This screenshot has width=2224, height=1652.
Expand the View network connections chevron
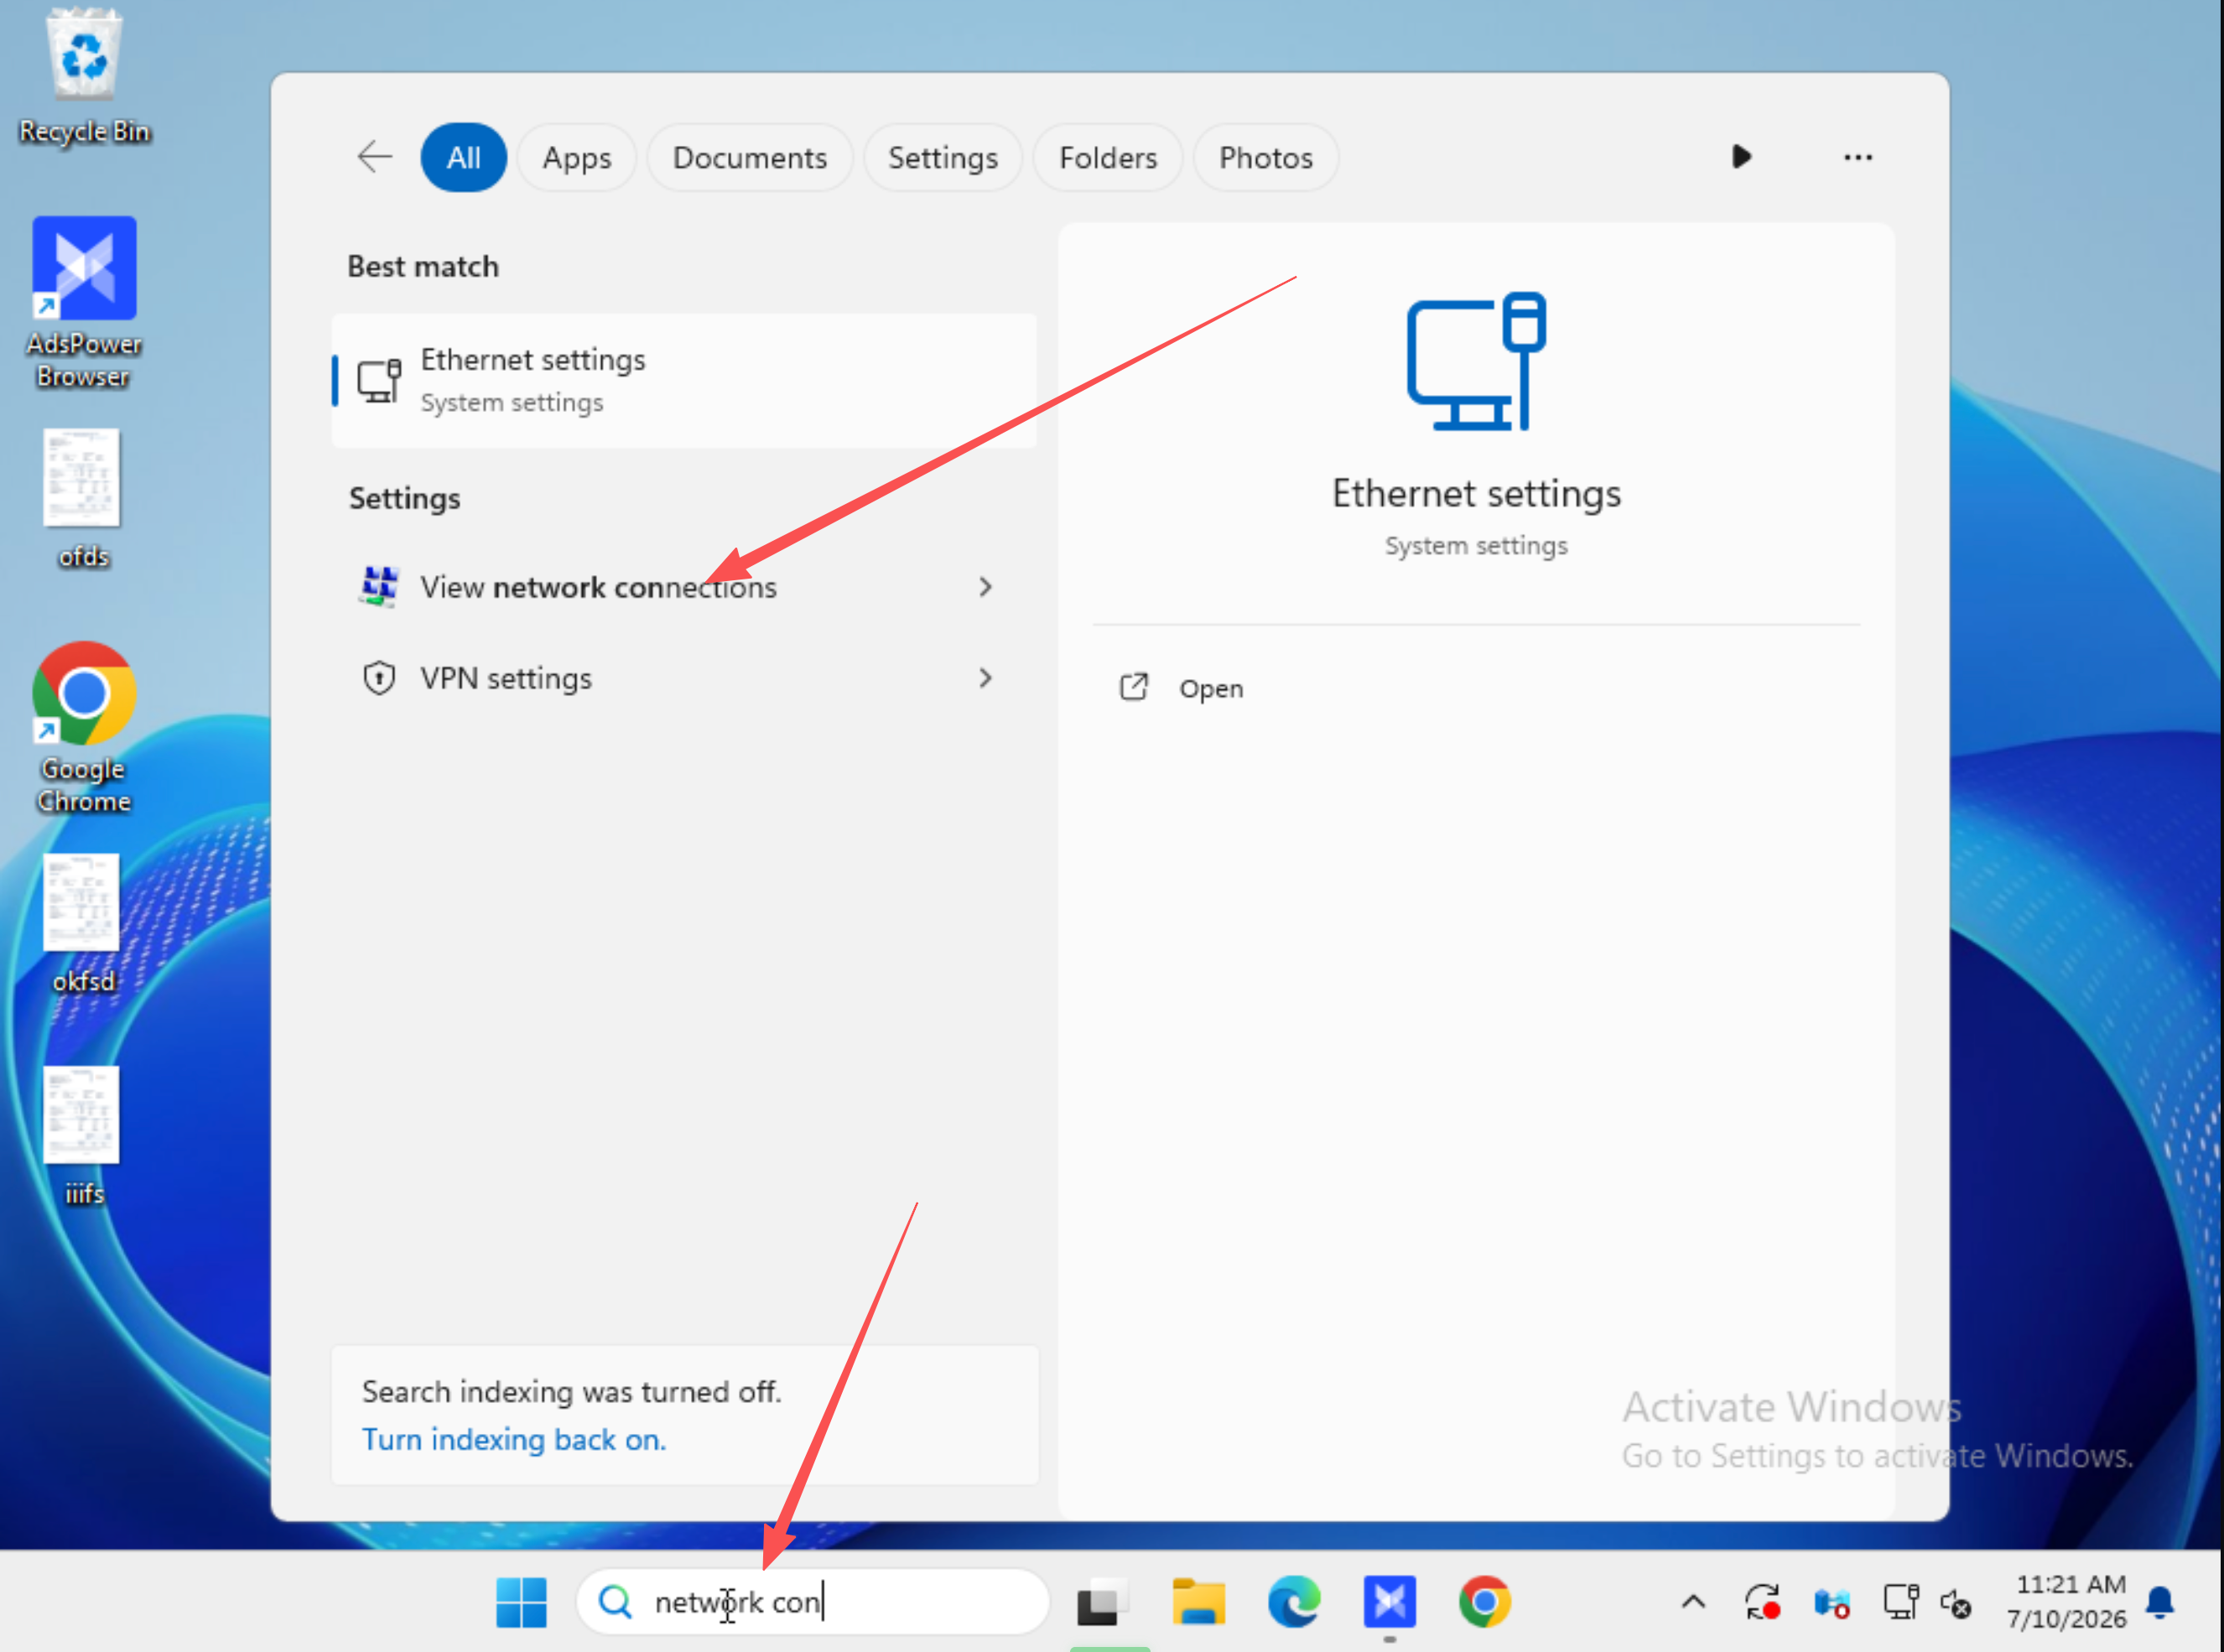pyautogui.click(x=985, y=587)
